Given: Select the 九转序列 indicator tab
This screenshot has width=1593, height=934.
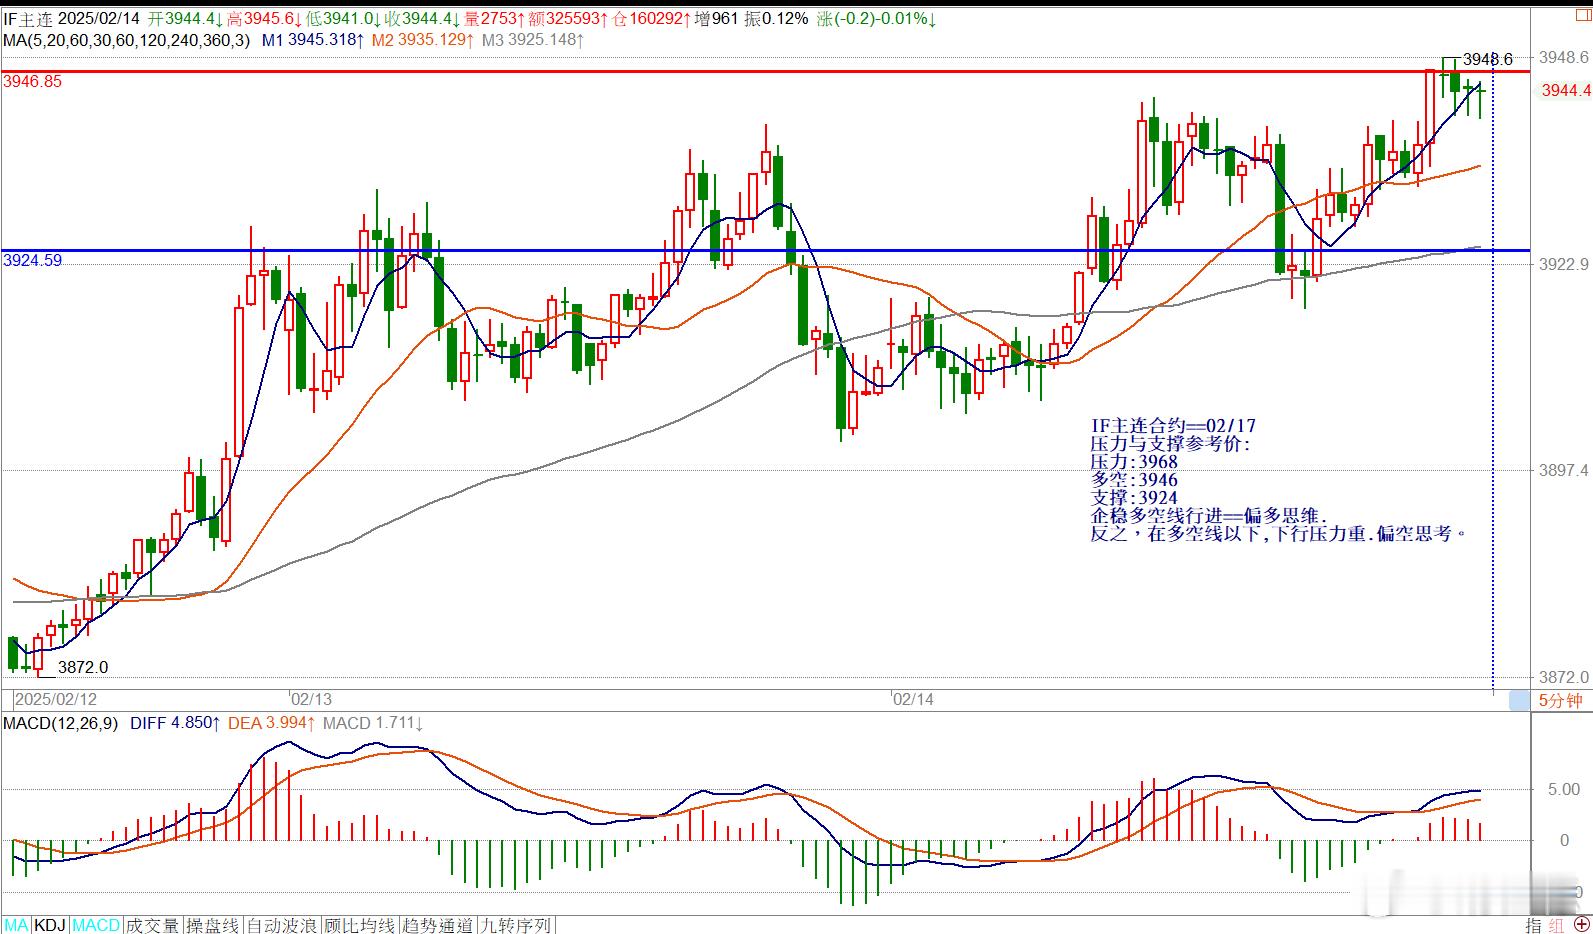Looking at the screenshot, I should click(x=515, y=925).
